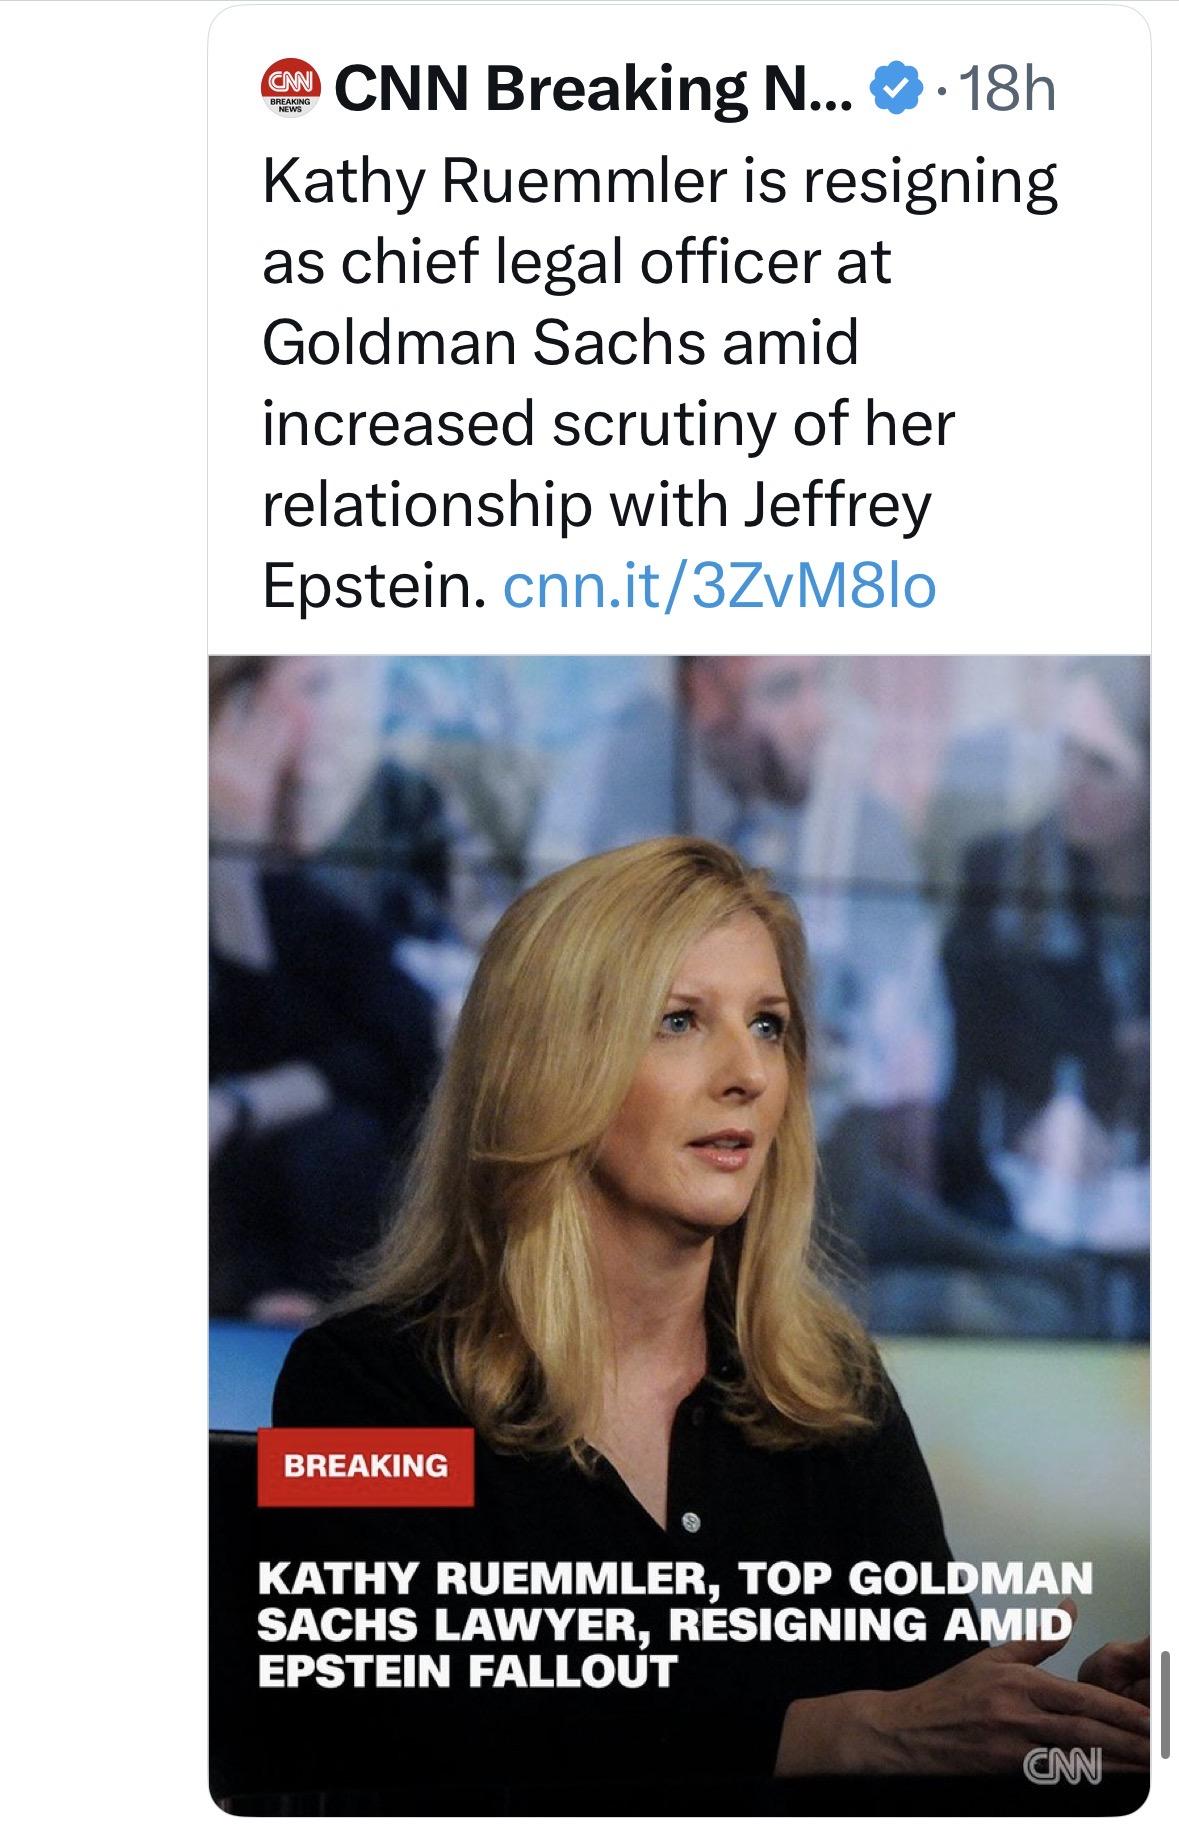Follow the cnn.it/3ZvM8lo link

tap(720, 587)
